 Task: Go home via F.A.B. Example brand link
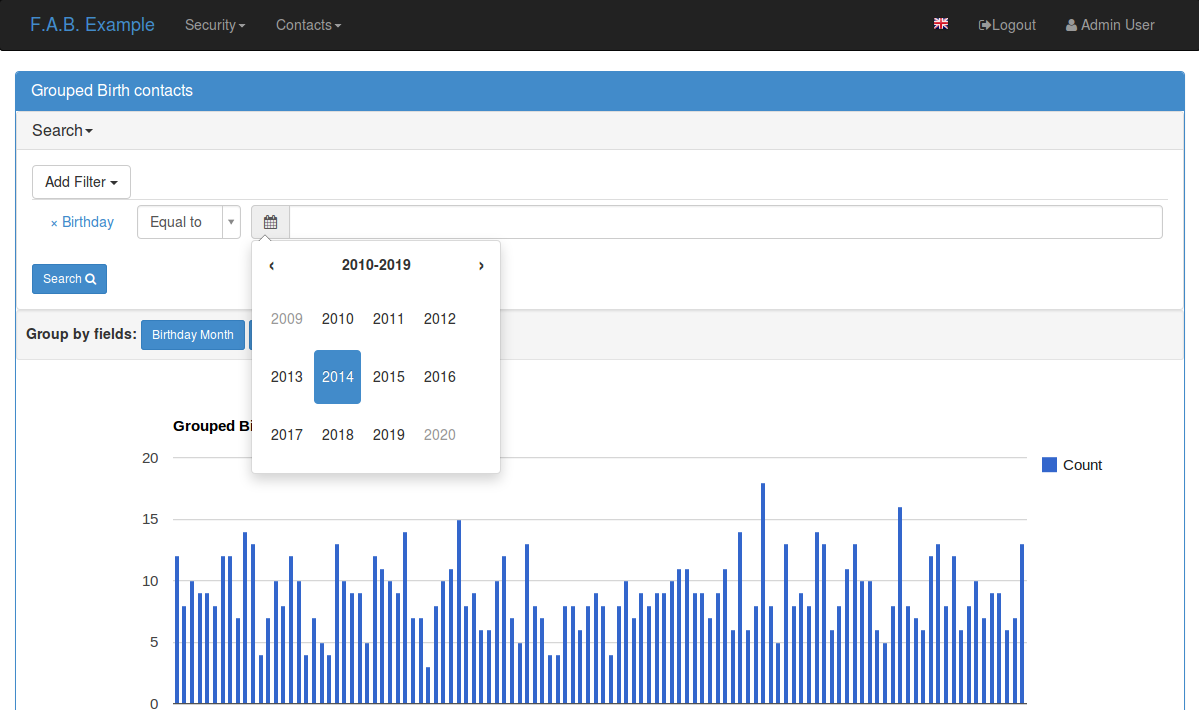[92, 24]
